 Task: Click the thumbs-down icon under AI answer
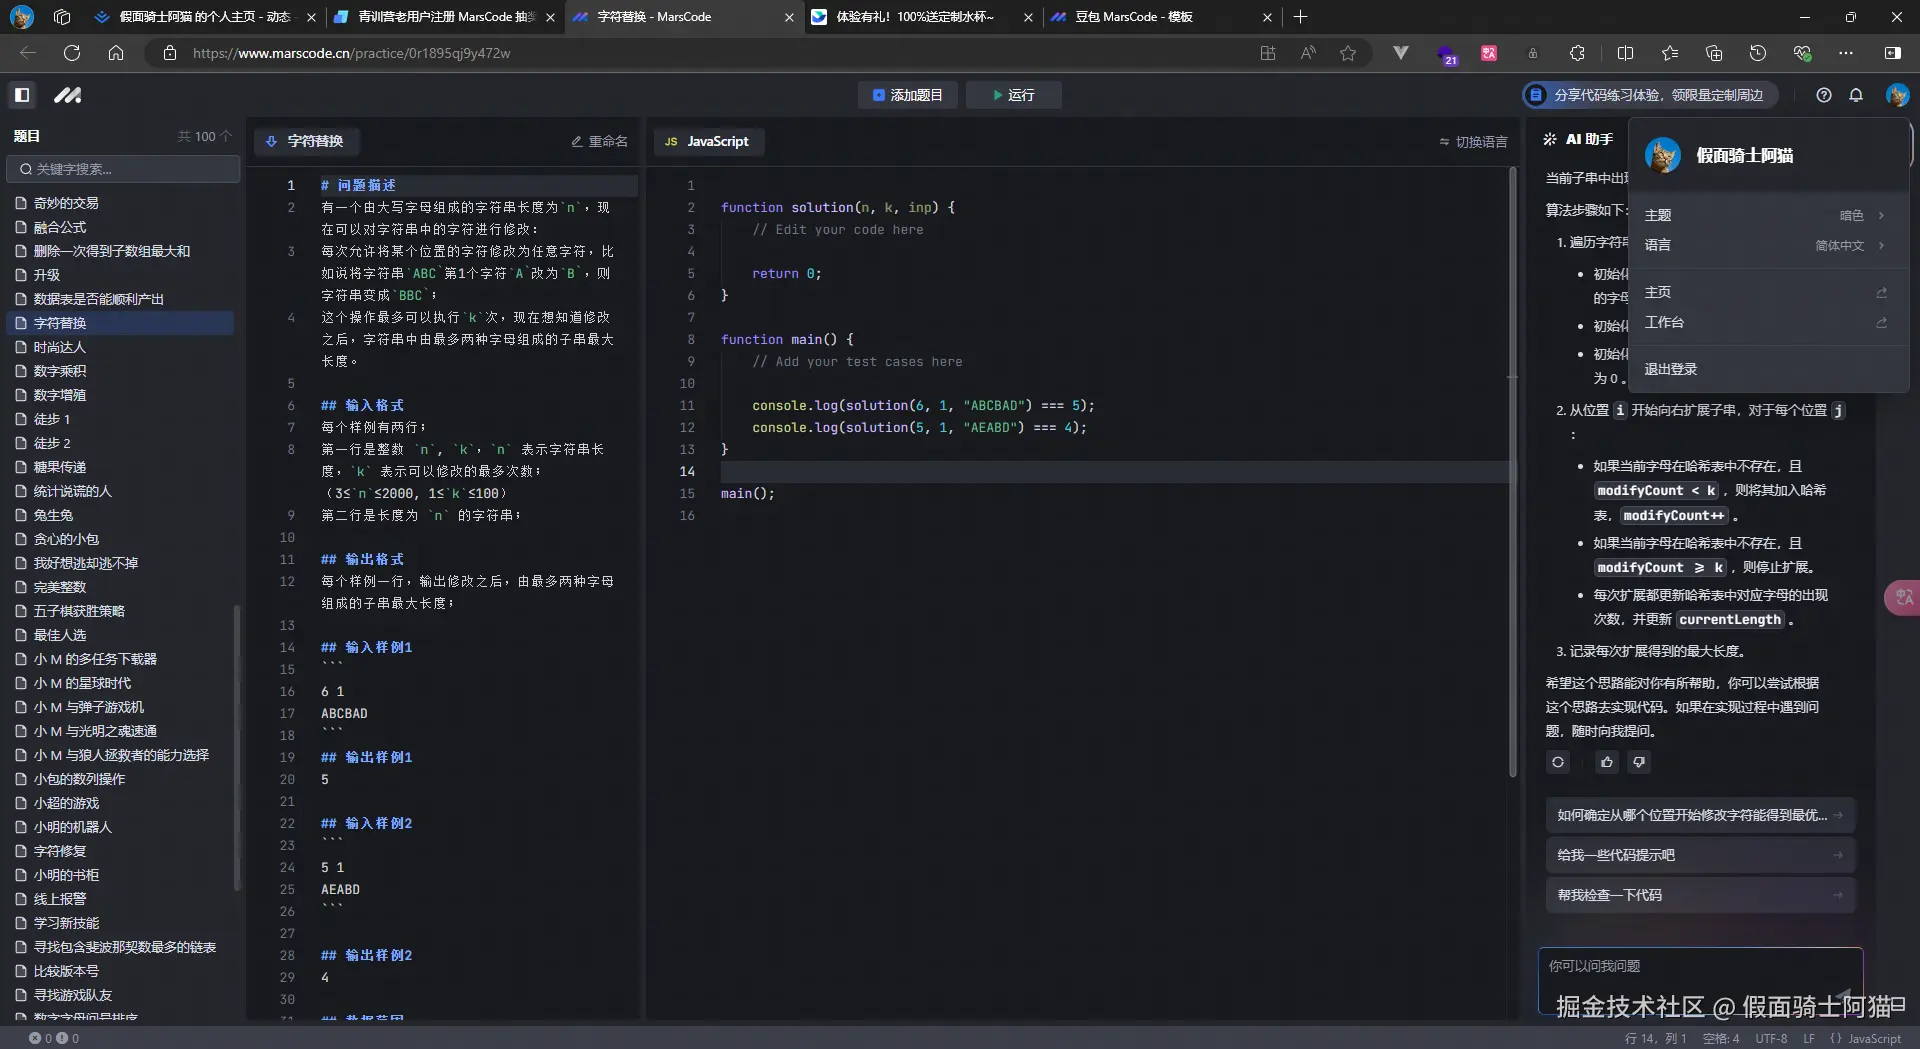click(1639, 762)
